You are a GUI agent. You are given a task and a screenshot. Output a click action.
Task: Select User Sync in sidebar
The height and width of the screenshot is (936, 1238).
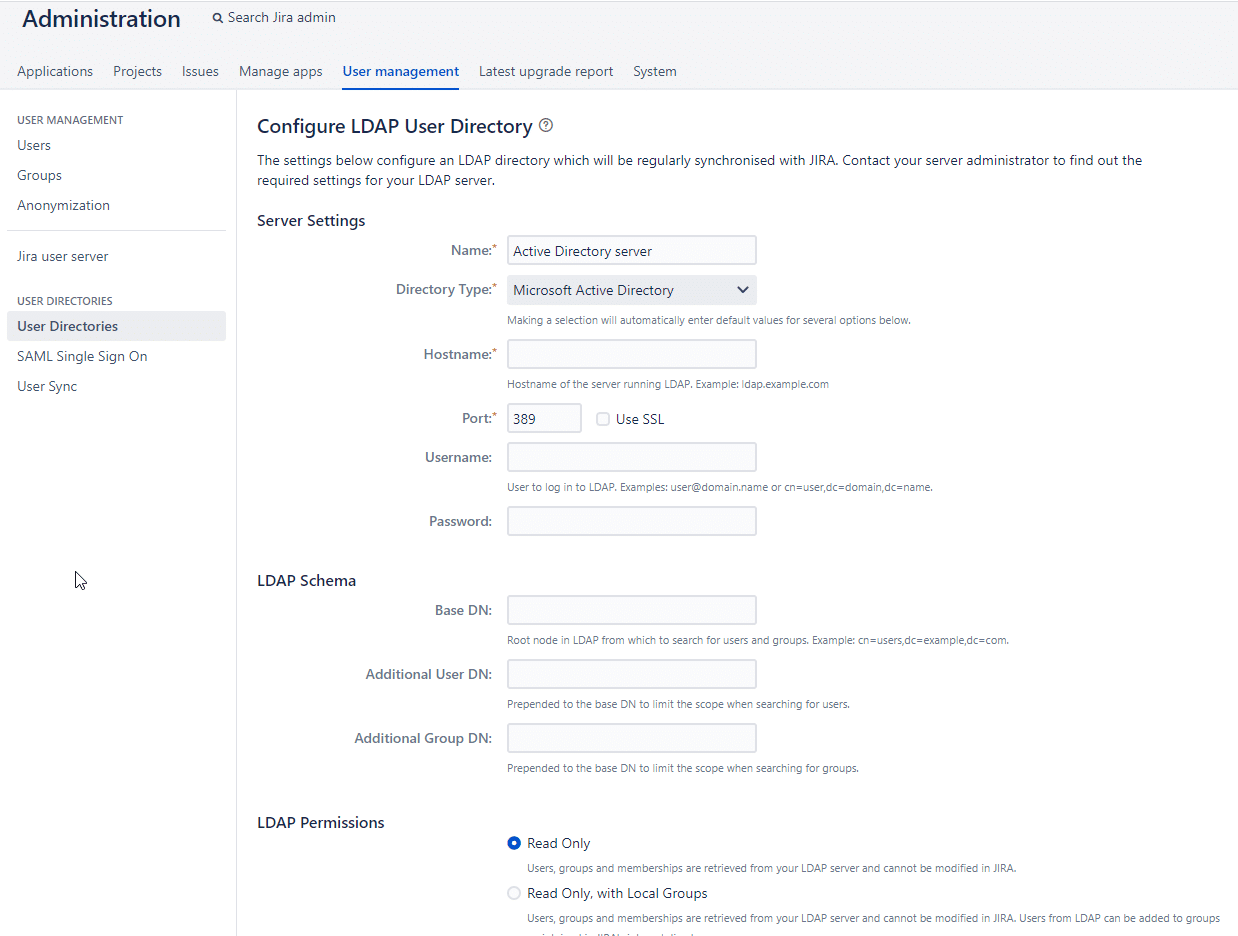(47, 386)
